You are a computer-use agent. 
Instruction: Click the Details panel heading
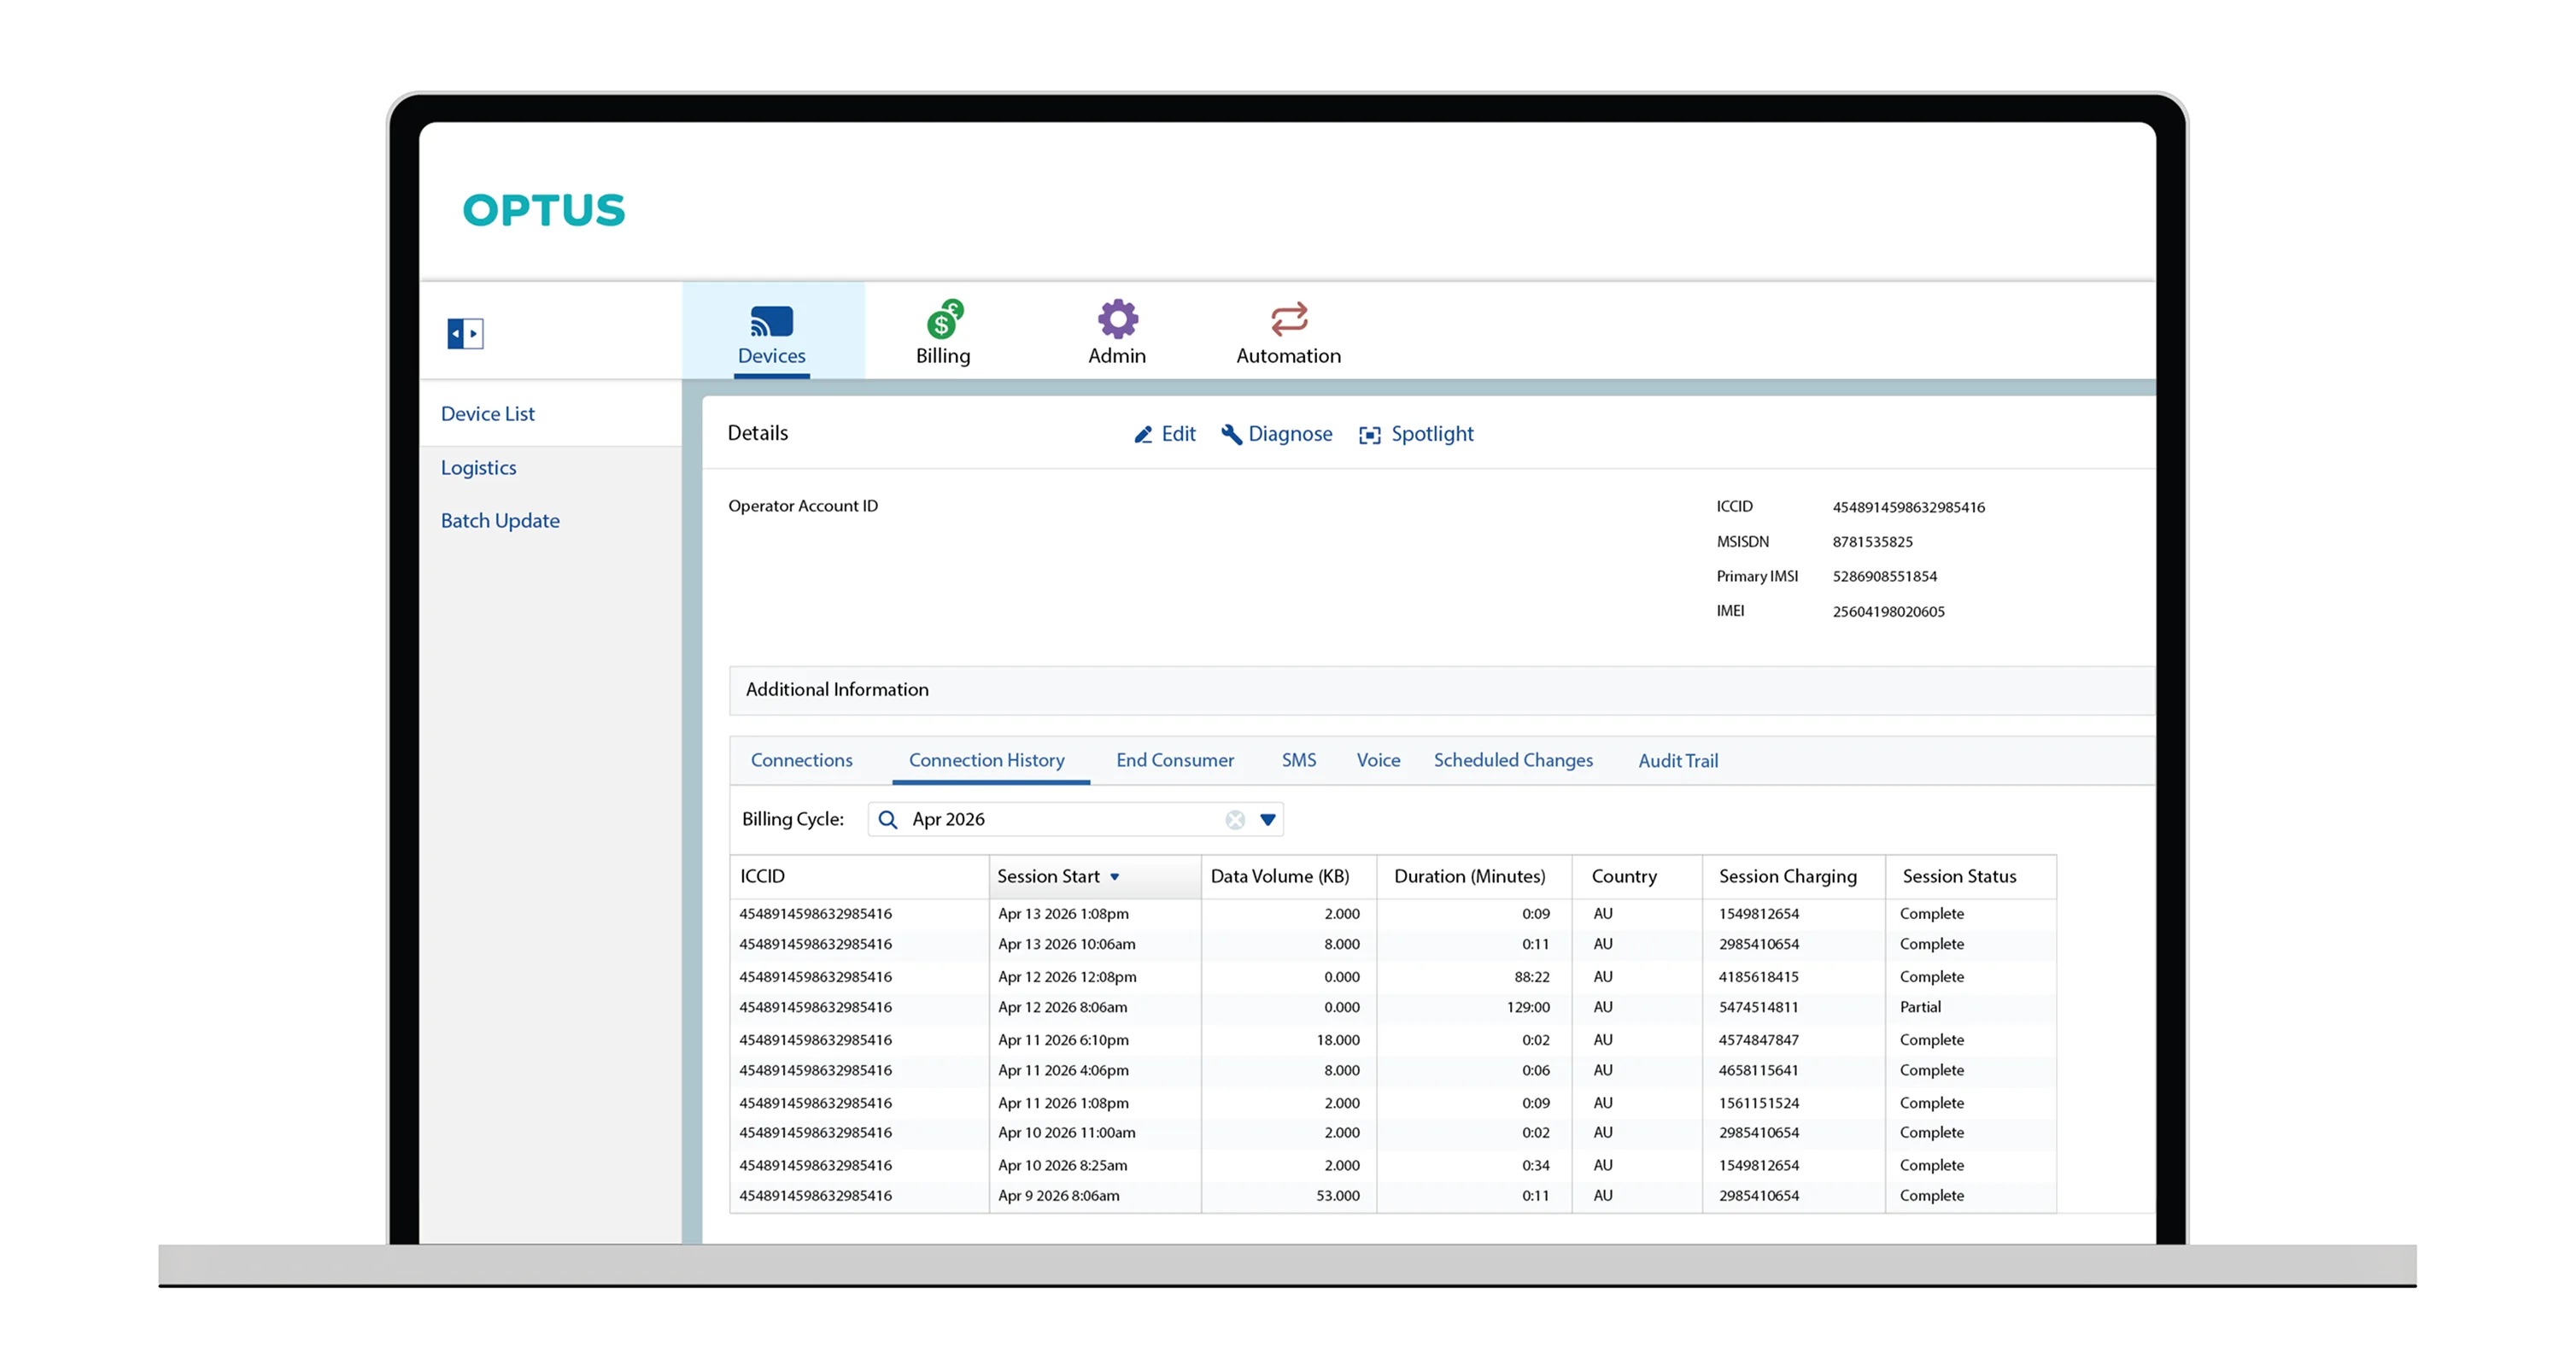[x=757, y=433]
